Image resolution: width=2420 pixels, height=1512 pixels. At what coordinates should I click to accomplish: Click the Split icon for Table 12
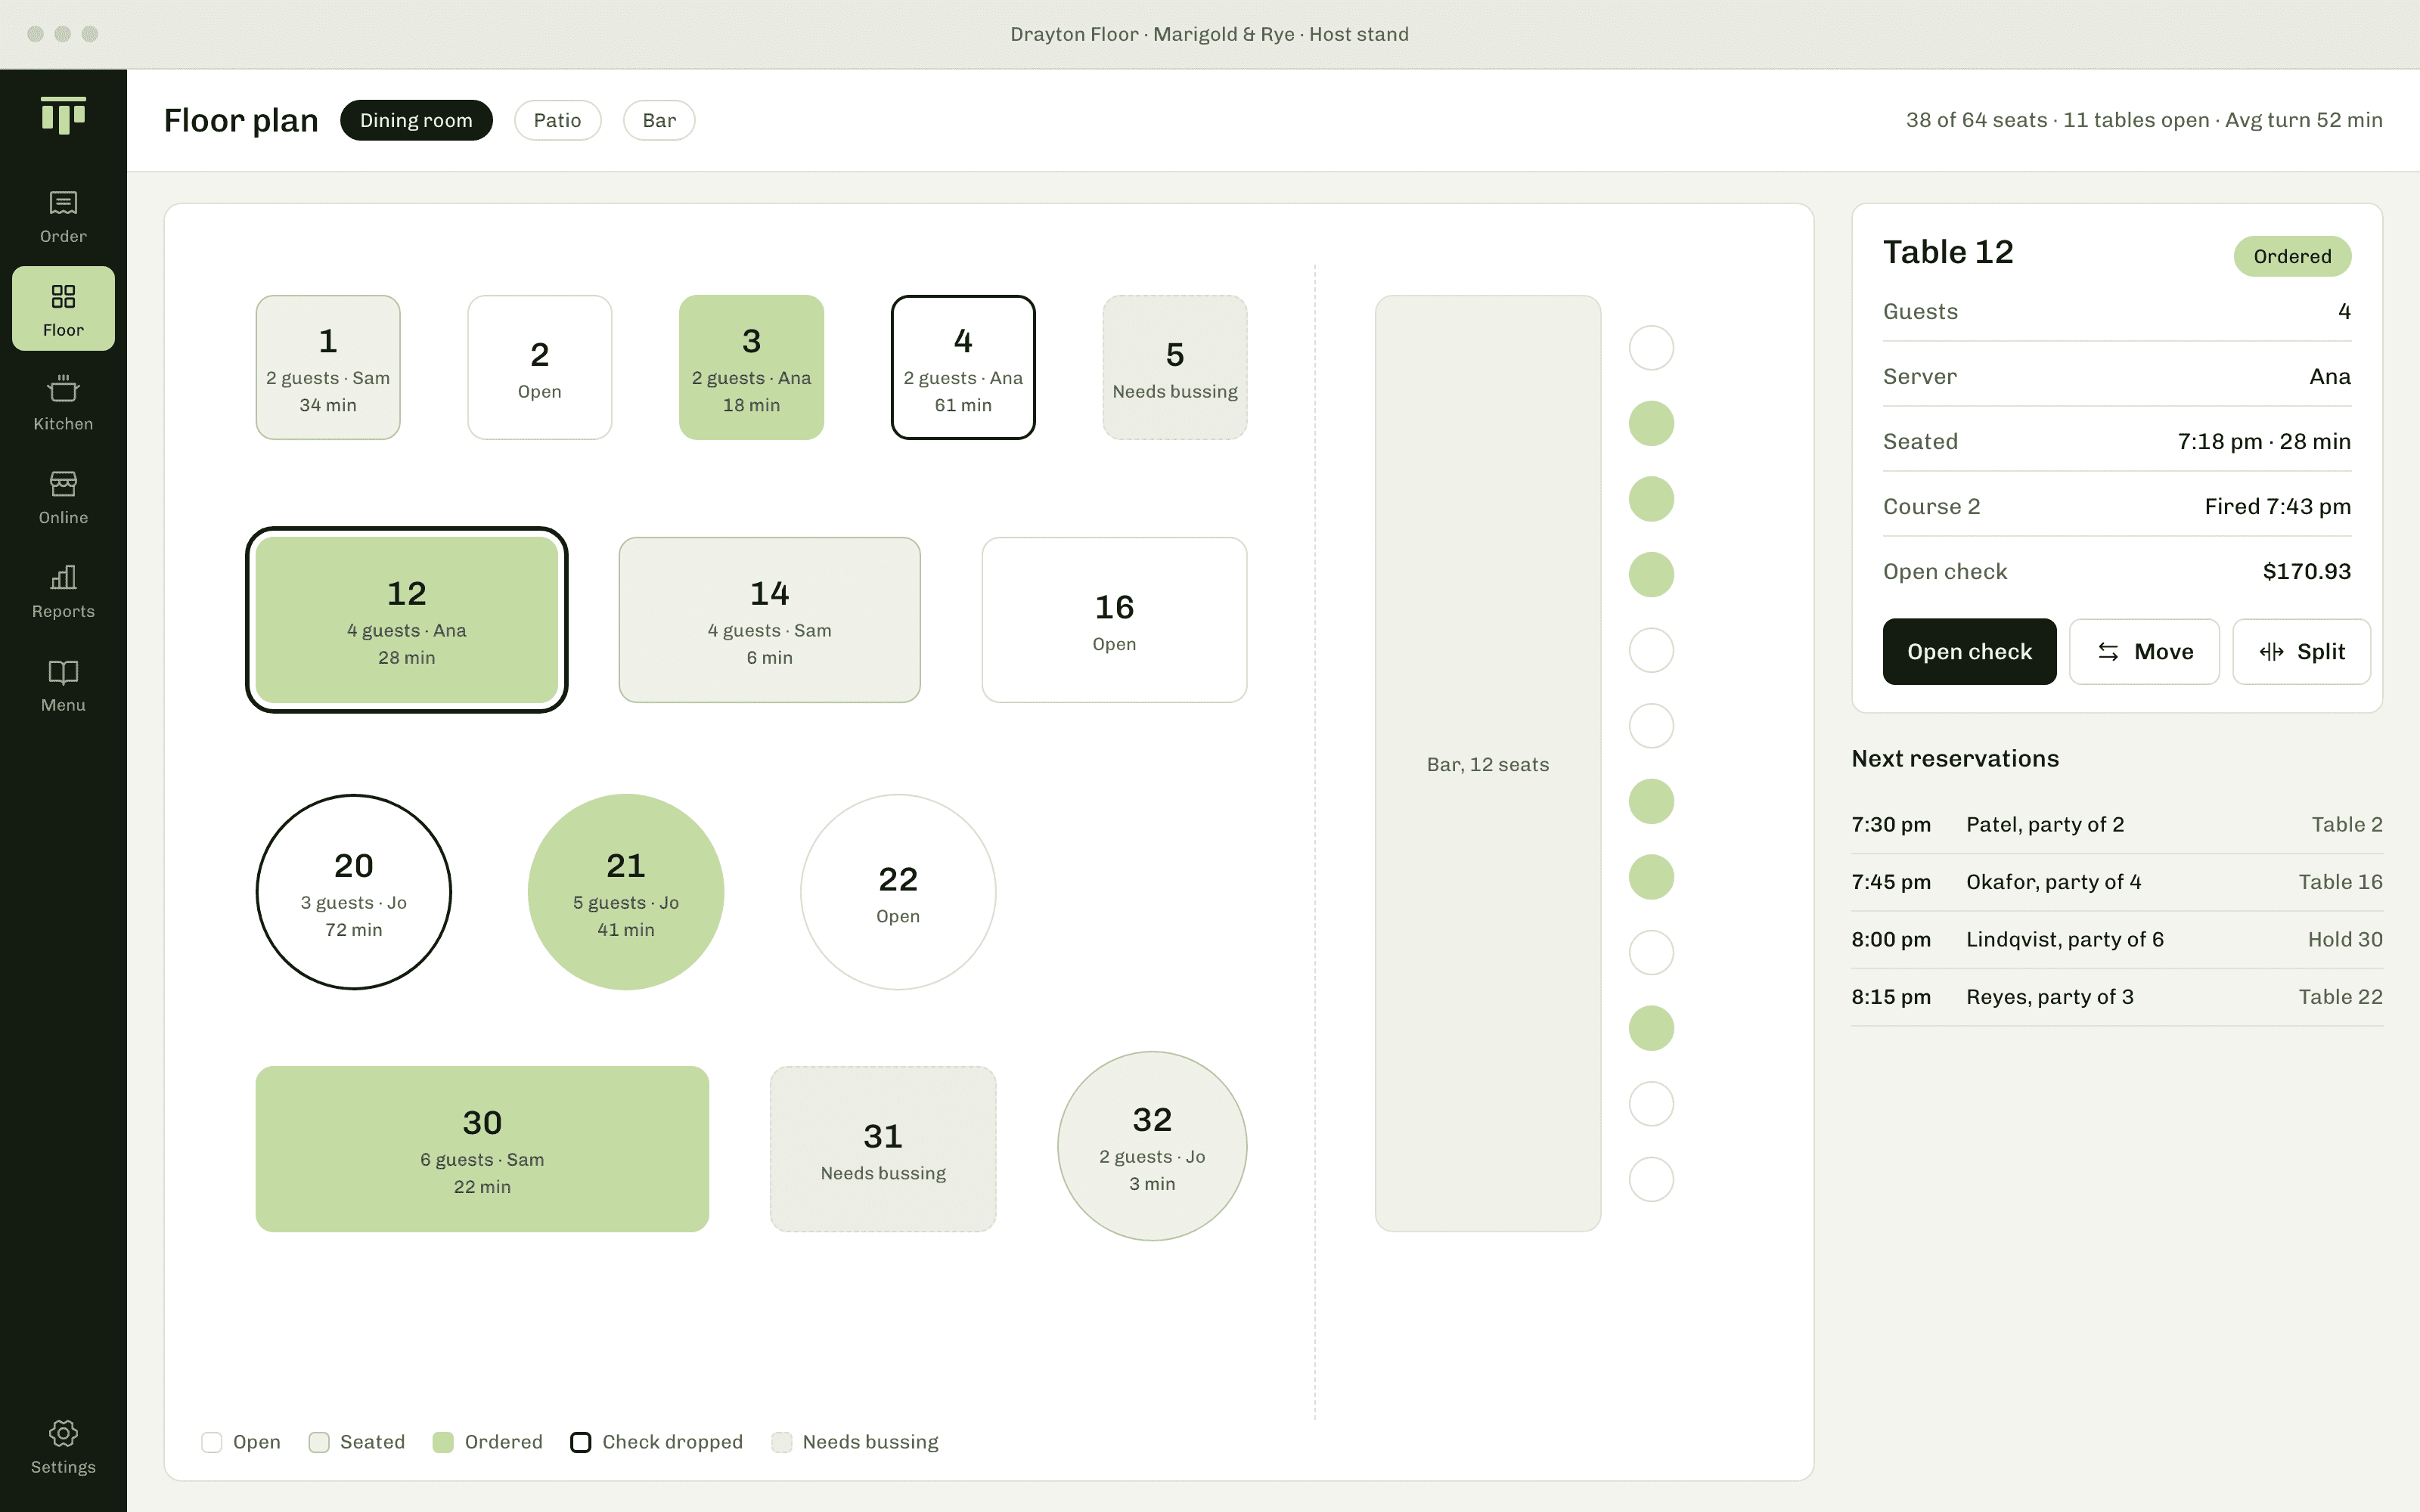(x=2271, y=652)
